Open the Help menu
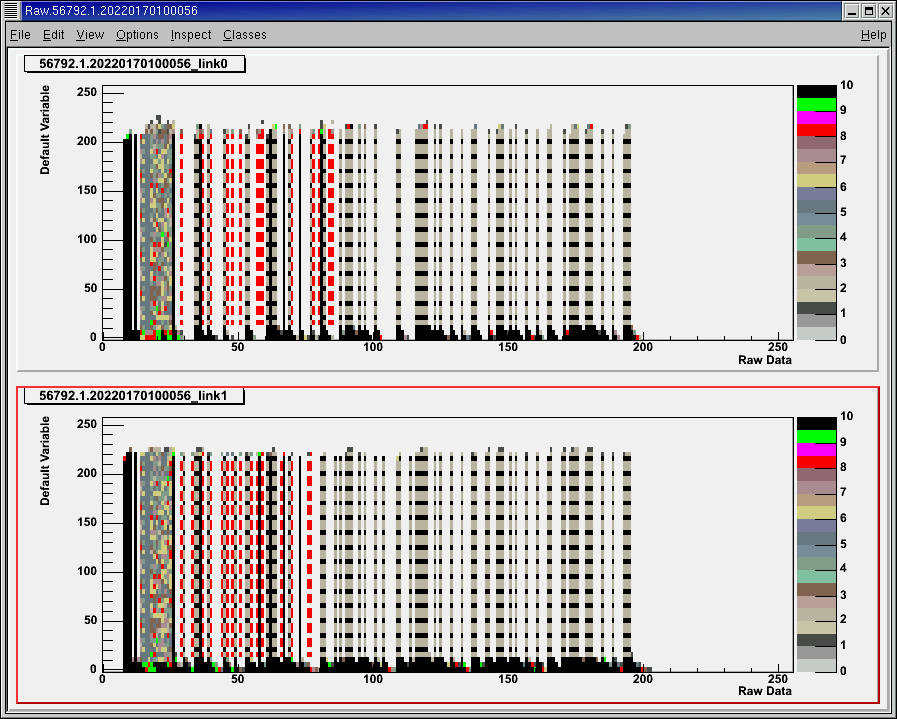The image size is (897, 719). [873, 34]
